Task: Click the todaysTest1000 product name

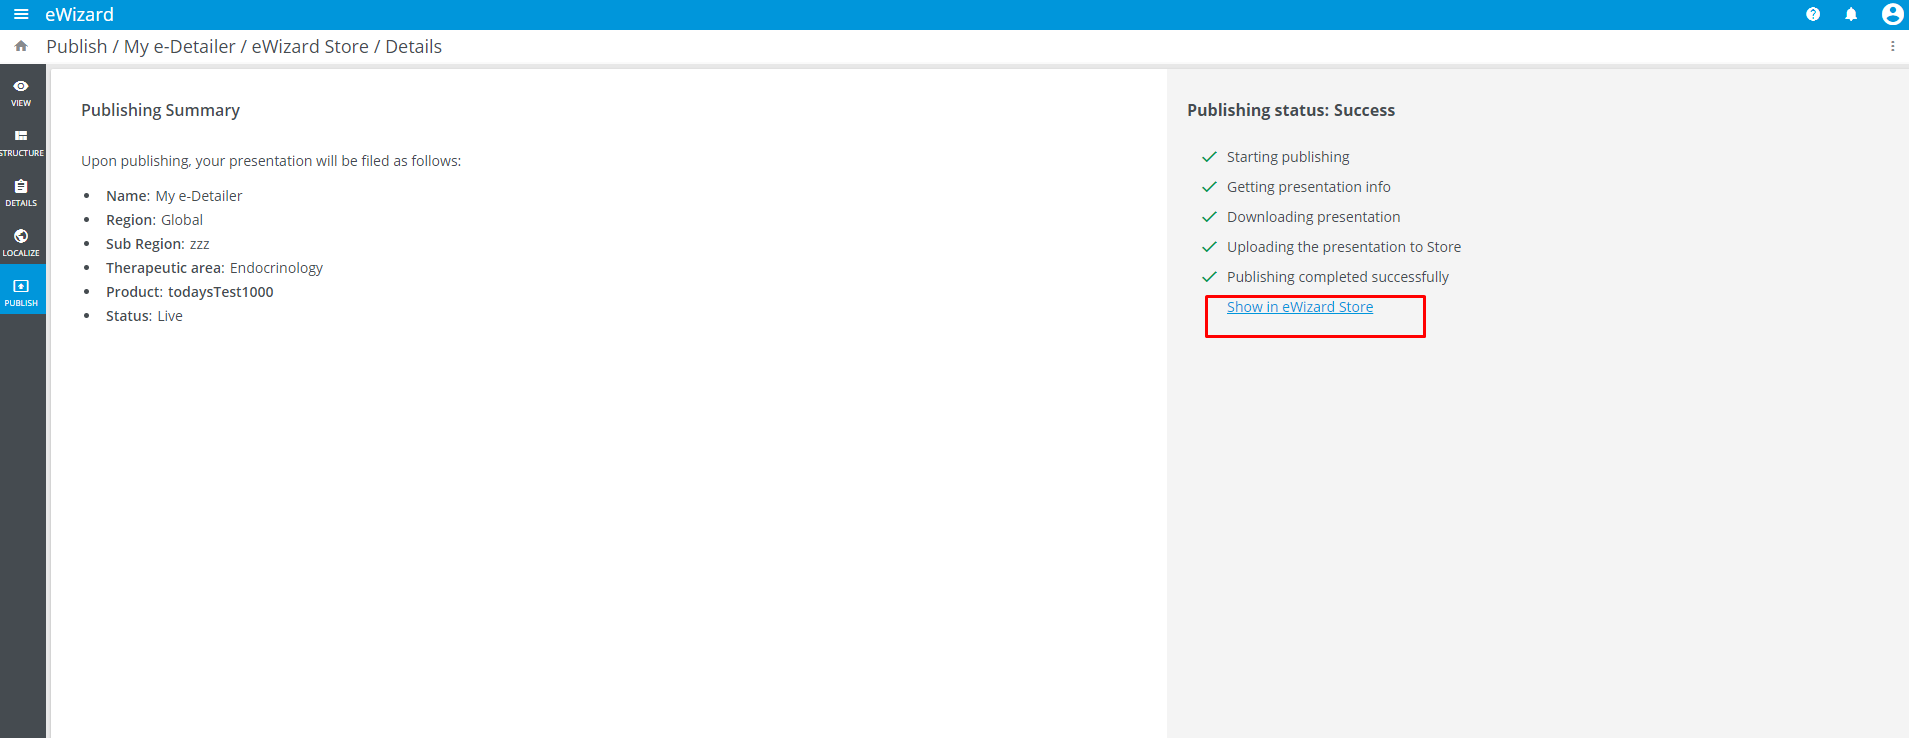Action: pyautogui.click(x=220, y=292)
